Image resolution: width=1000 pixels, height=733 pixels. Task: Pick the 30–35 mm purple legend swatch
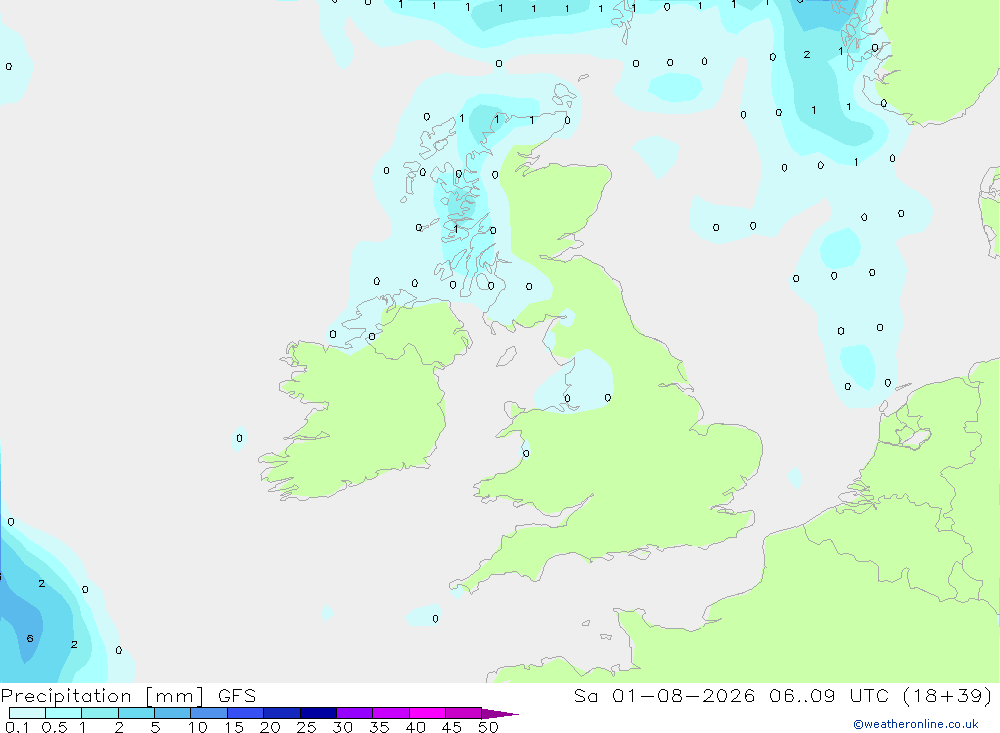tap(355, 713)
